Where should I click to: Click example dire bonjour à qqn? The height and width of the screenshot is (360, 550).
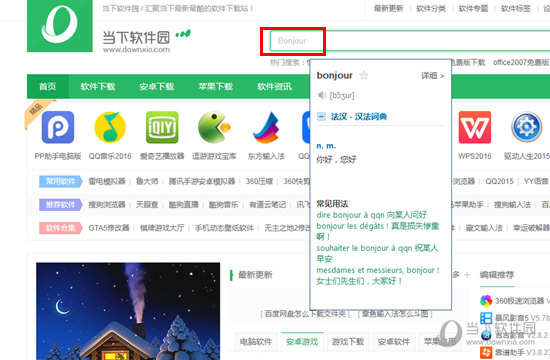tap(371, 215)
